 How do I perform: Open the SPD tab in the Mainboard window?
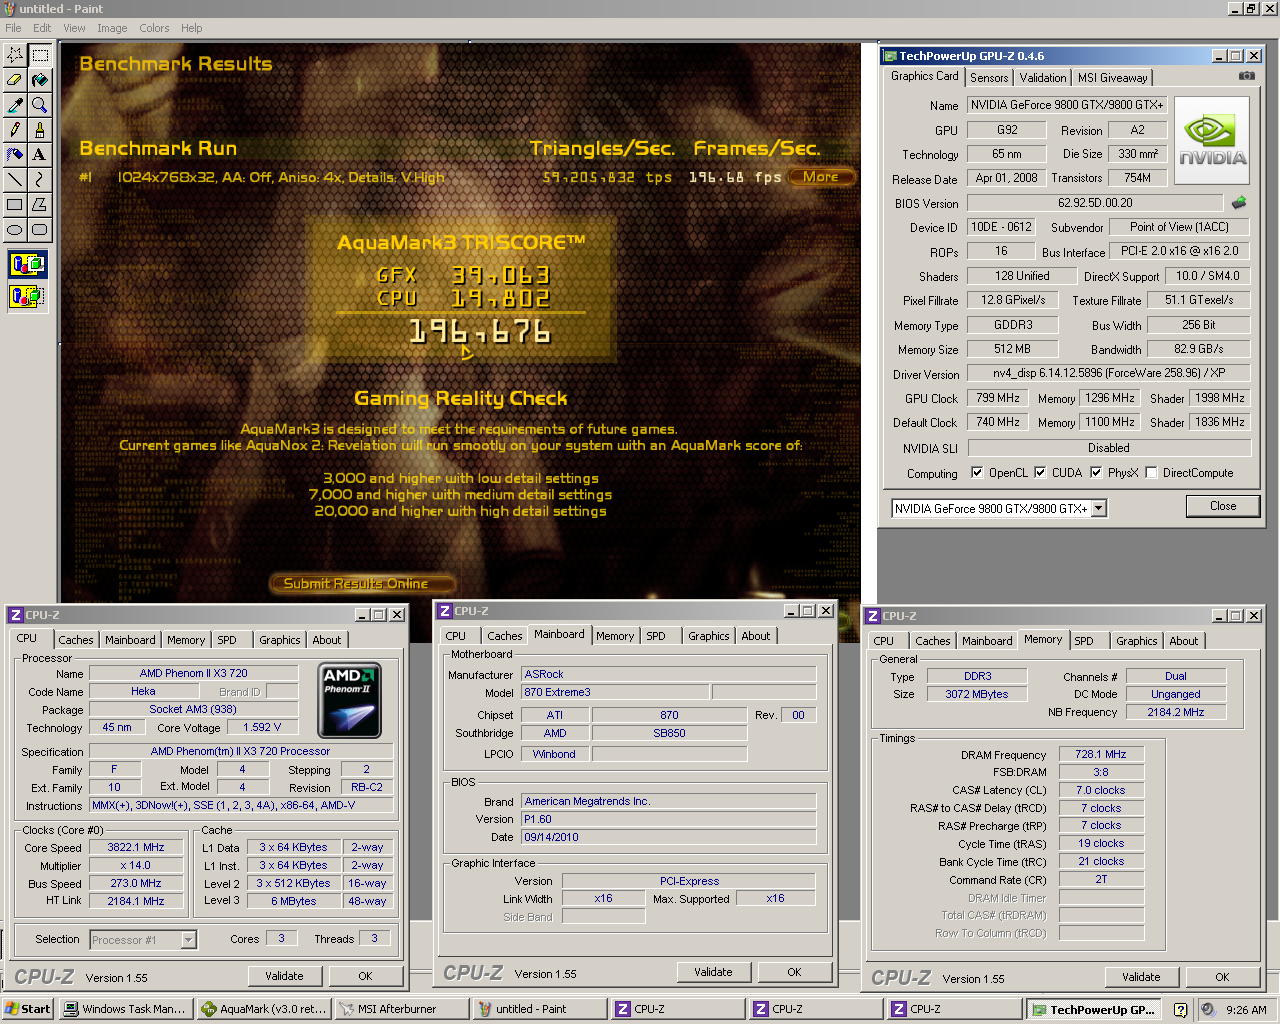(656, 636)
